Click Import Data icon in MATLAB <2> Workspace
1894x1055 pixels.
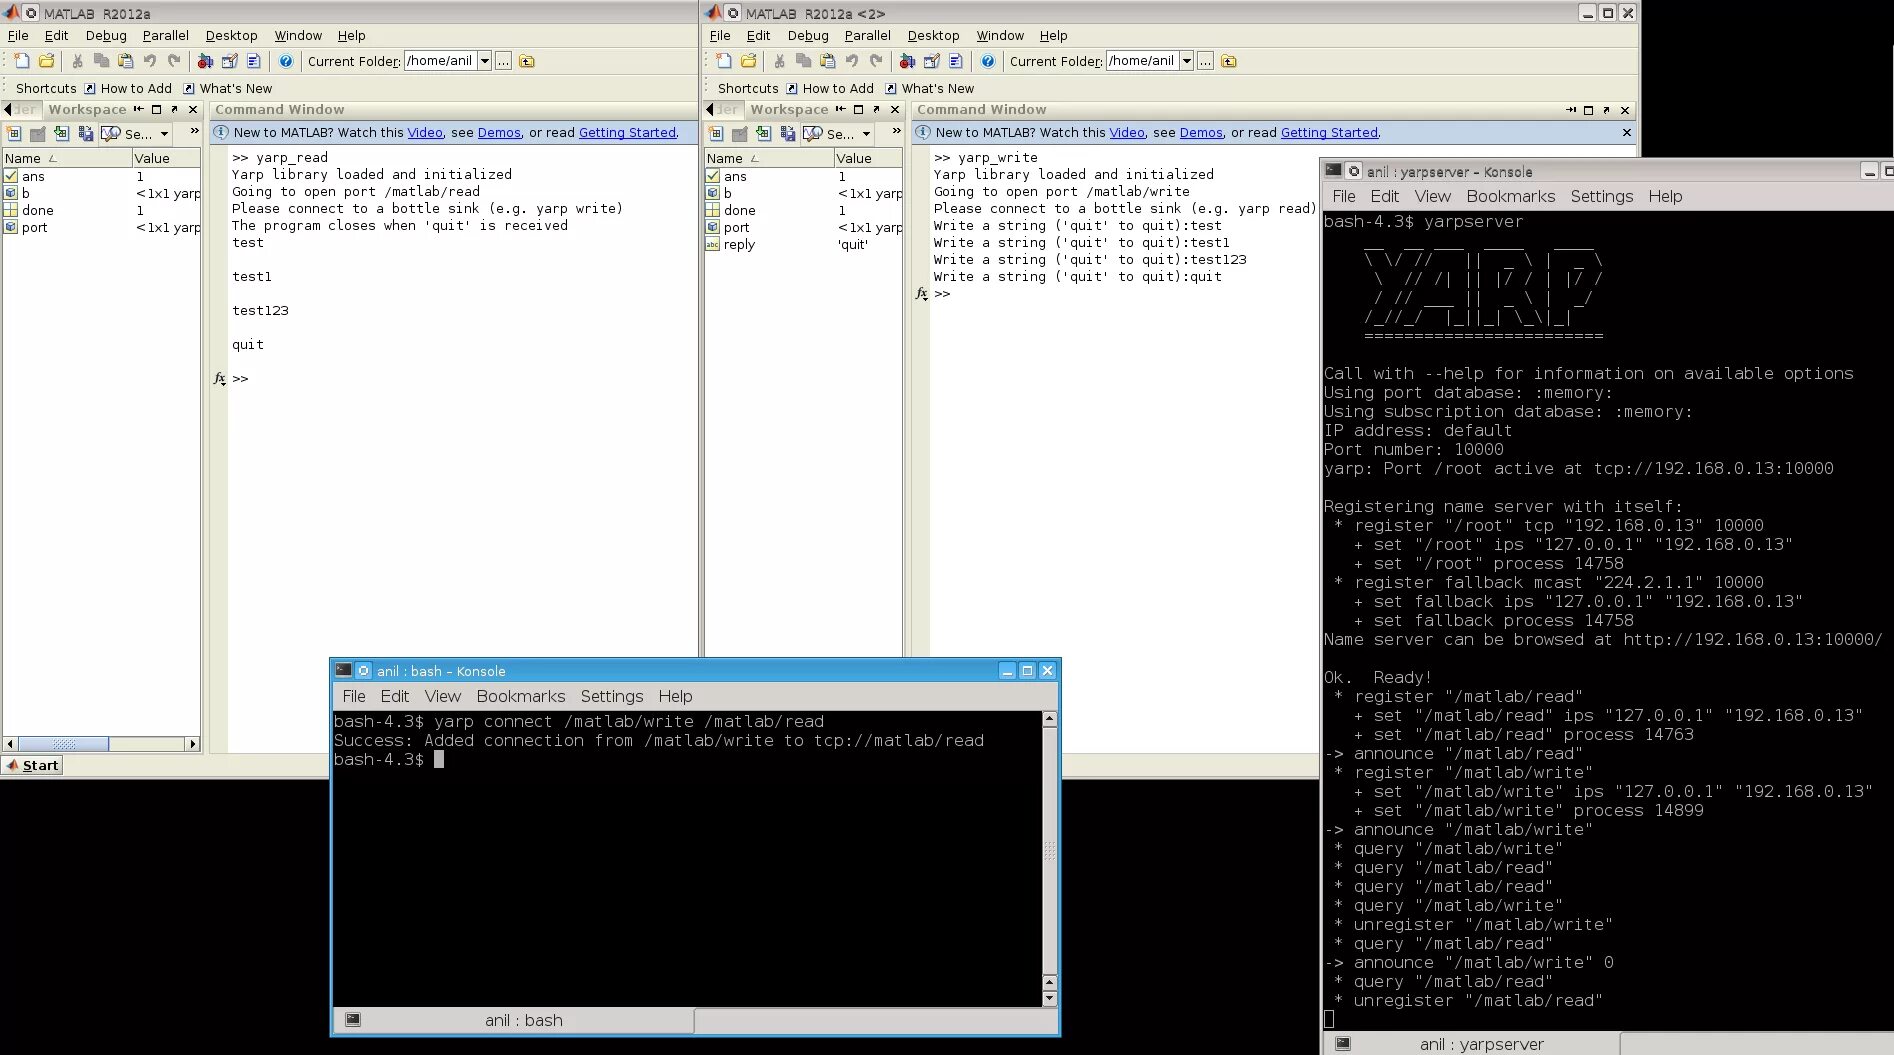pyautogui.click(x=764, y=133)
